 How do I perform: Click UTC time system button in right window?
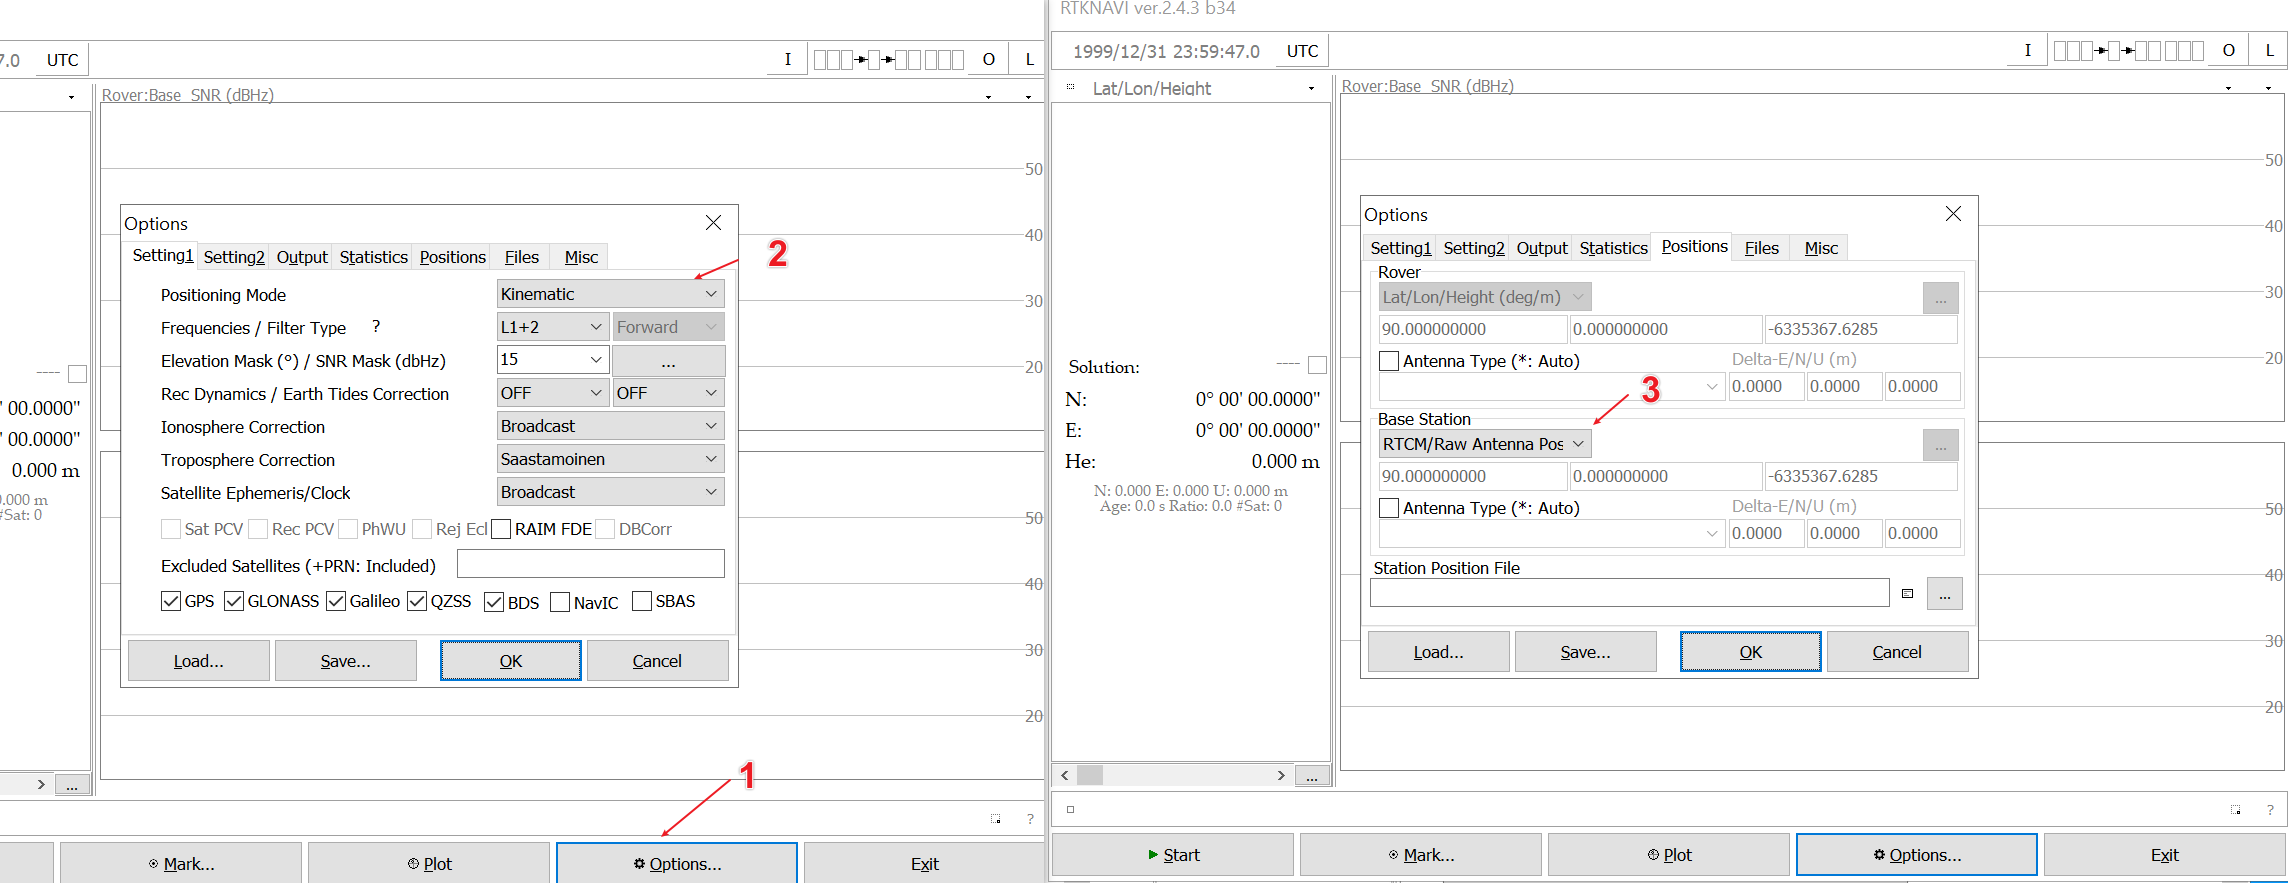[1303, 51]
